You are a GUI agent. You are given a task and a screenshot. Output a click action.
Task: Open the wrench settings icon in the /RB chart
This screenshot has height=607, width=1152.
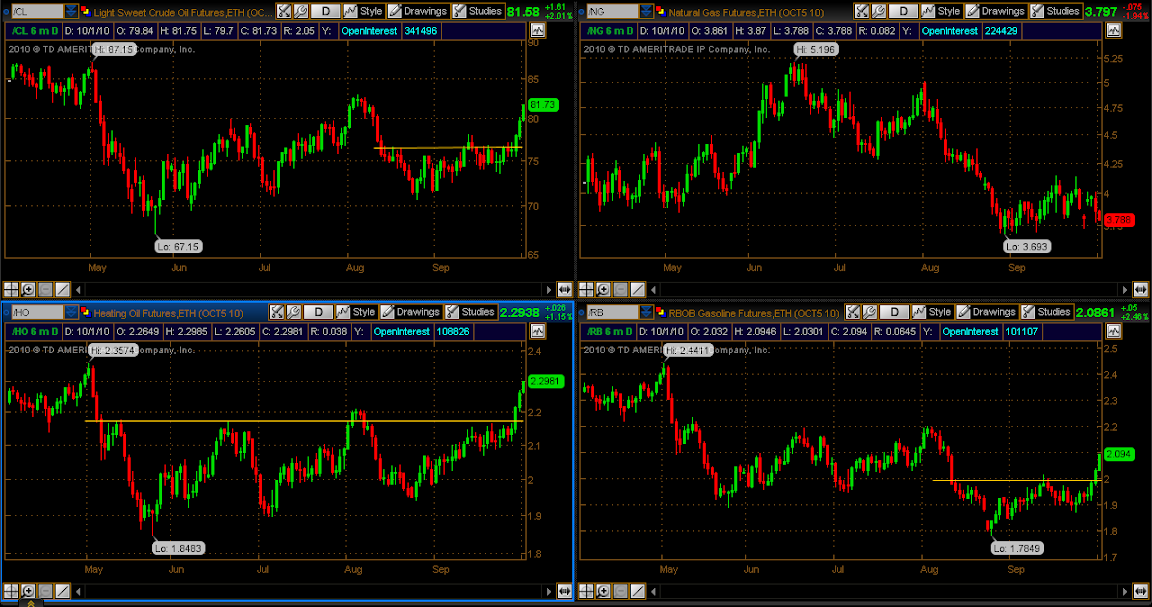coord(869,312)
